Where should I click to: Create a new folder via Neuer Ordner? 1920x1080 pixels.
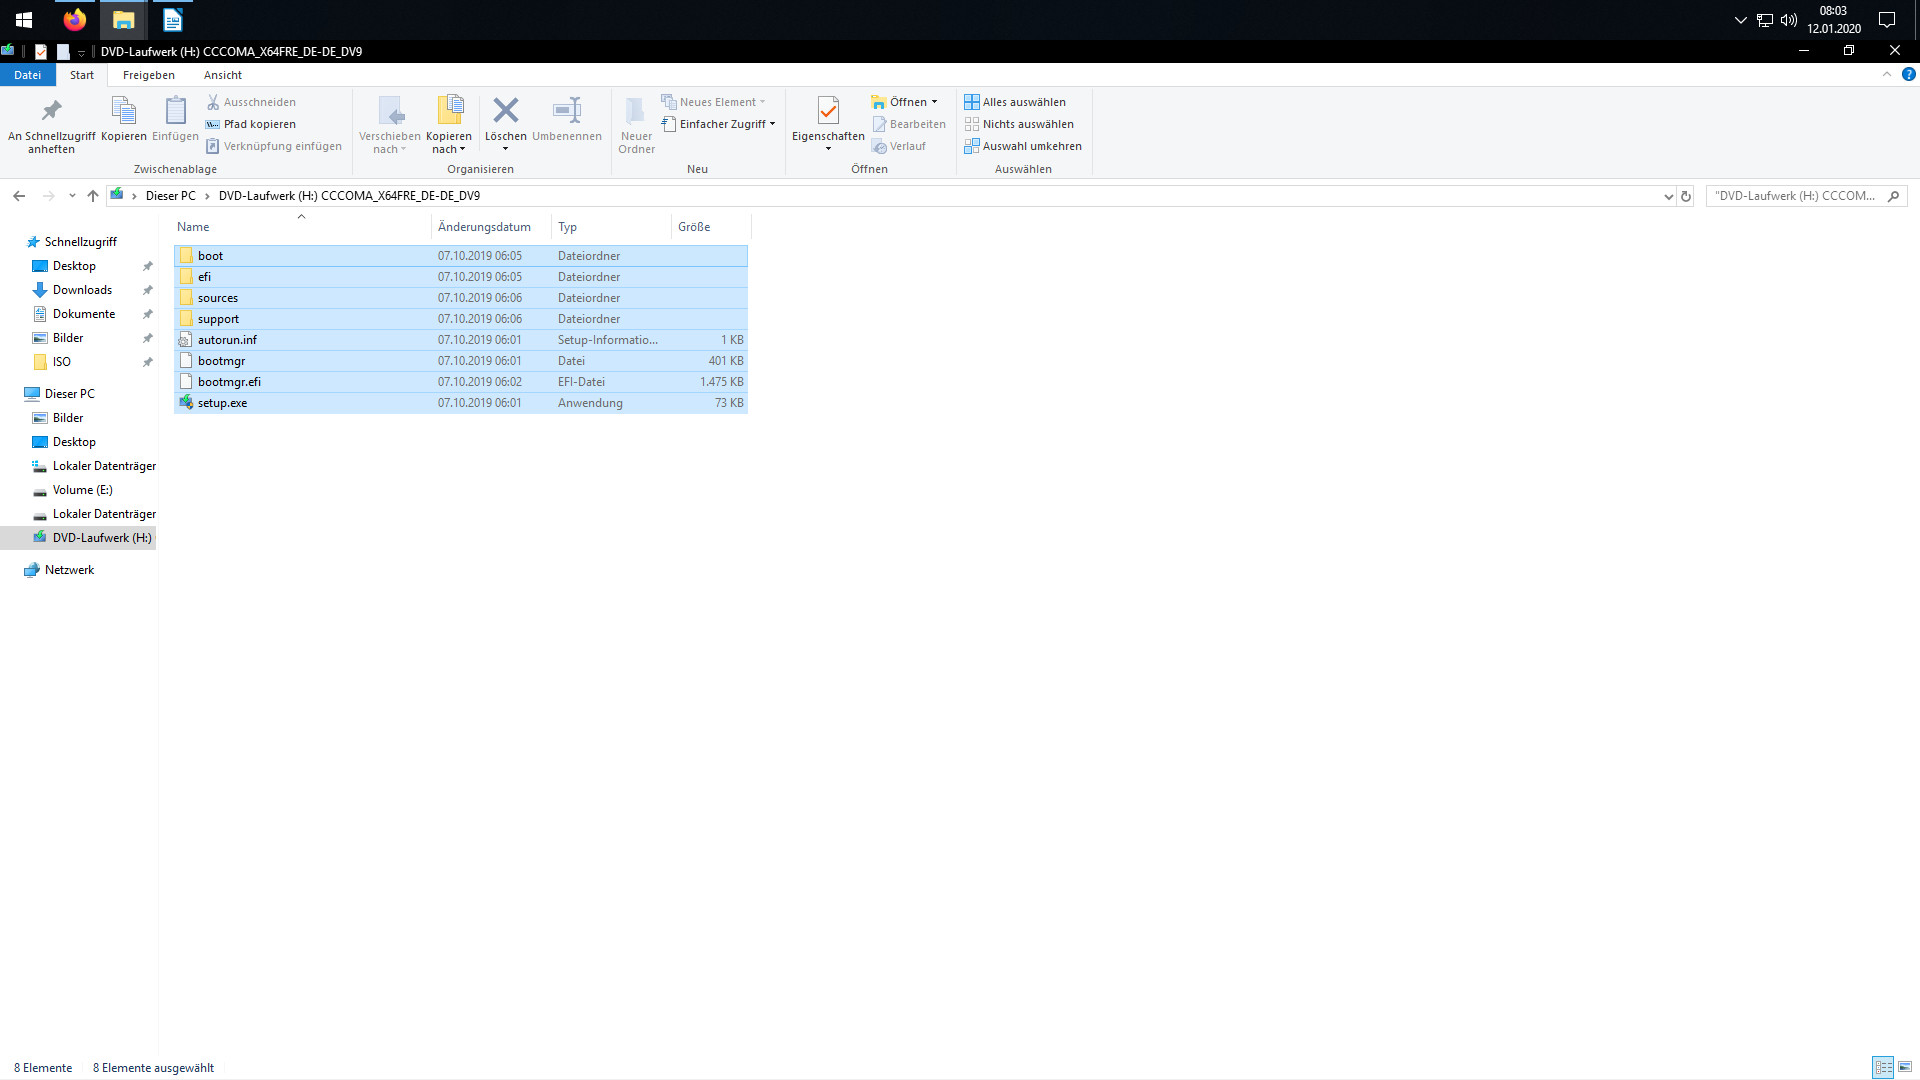point(636,124)
